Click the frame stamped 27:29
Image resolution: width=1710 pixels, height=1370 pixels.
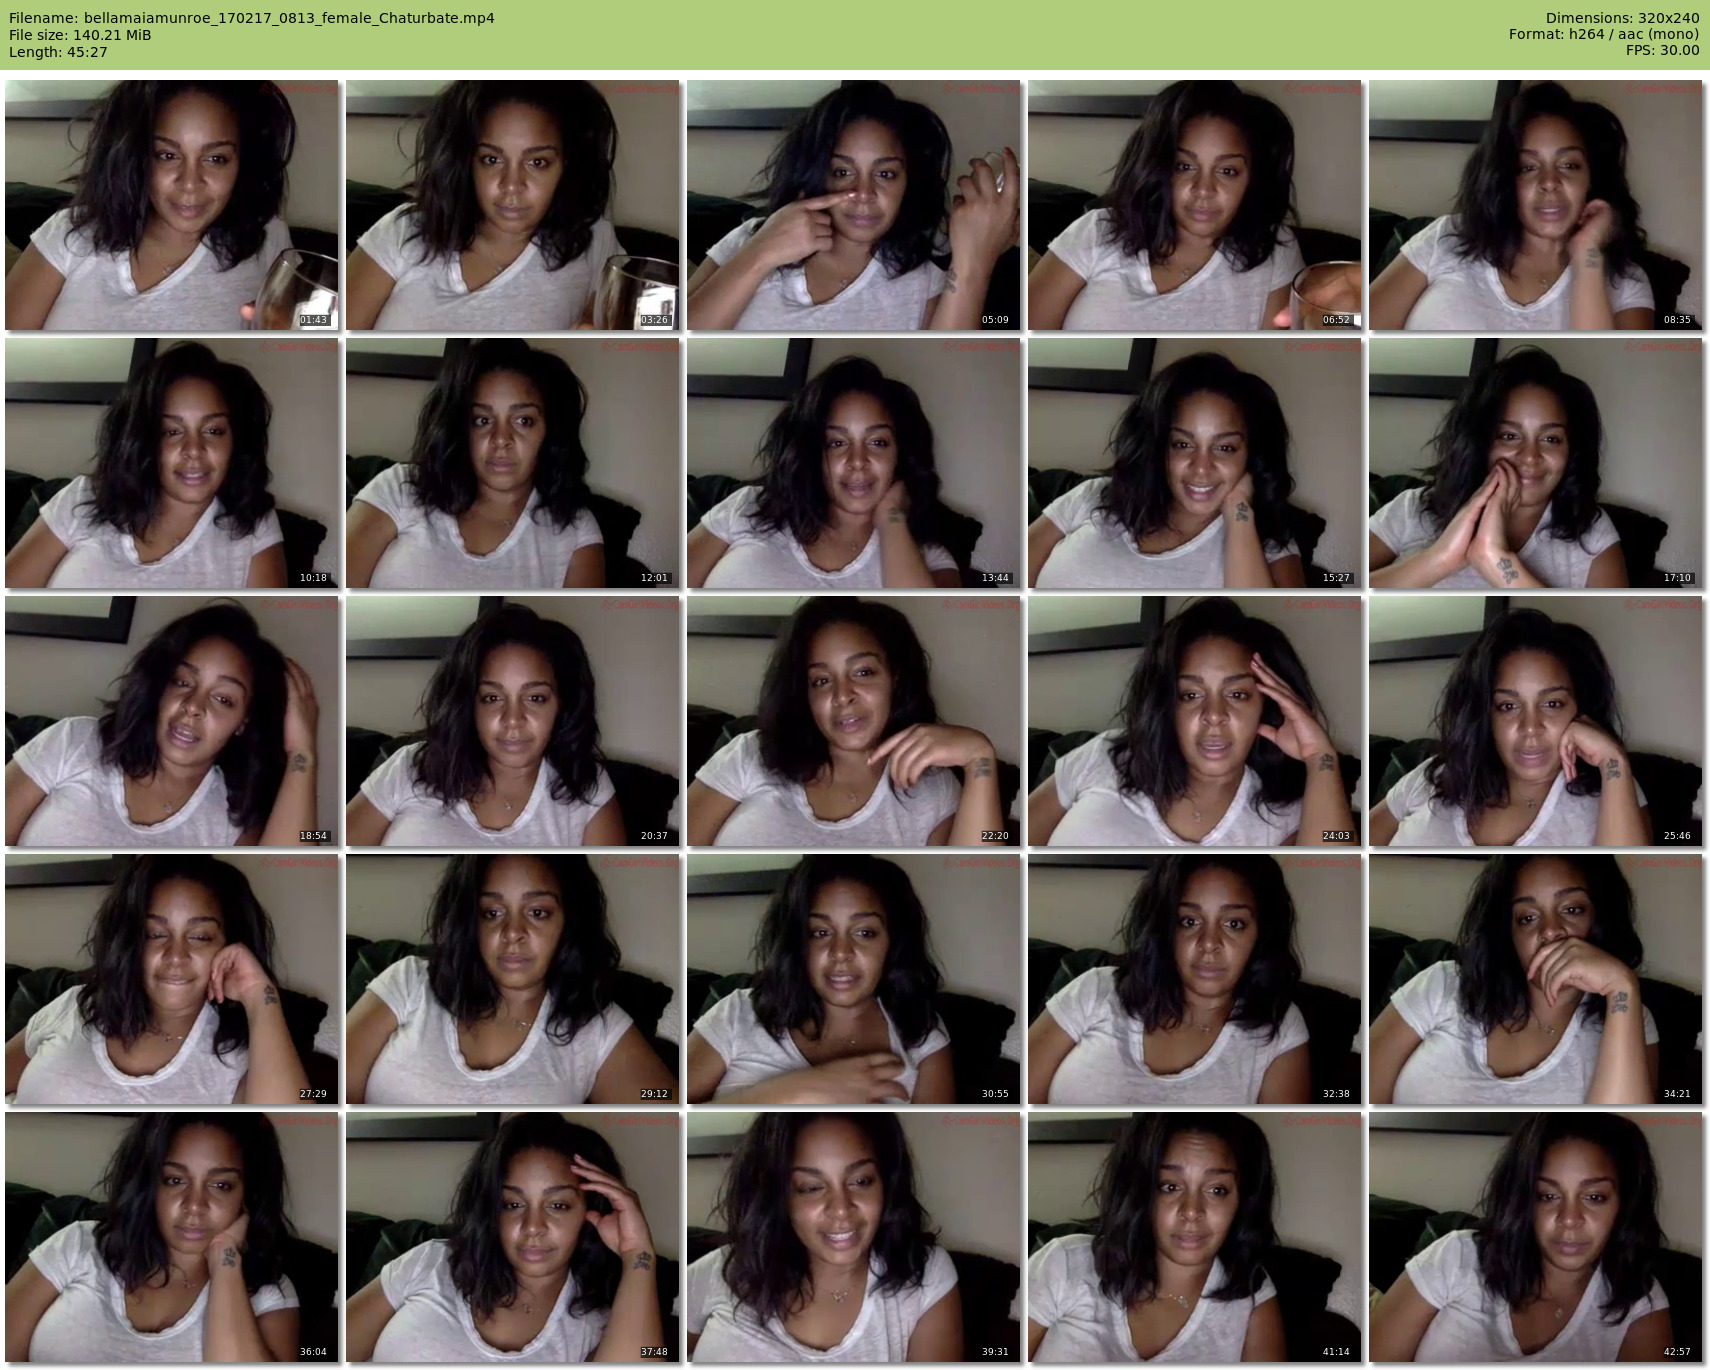coord(172,979)
